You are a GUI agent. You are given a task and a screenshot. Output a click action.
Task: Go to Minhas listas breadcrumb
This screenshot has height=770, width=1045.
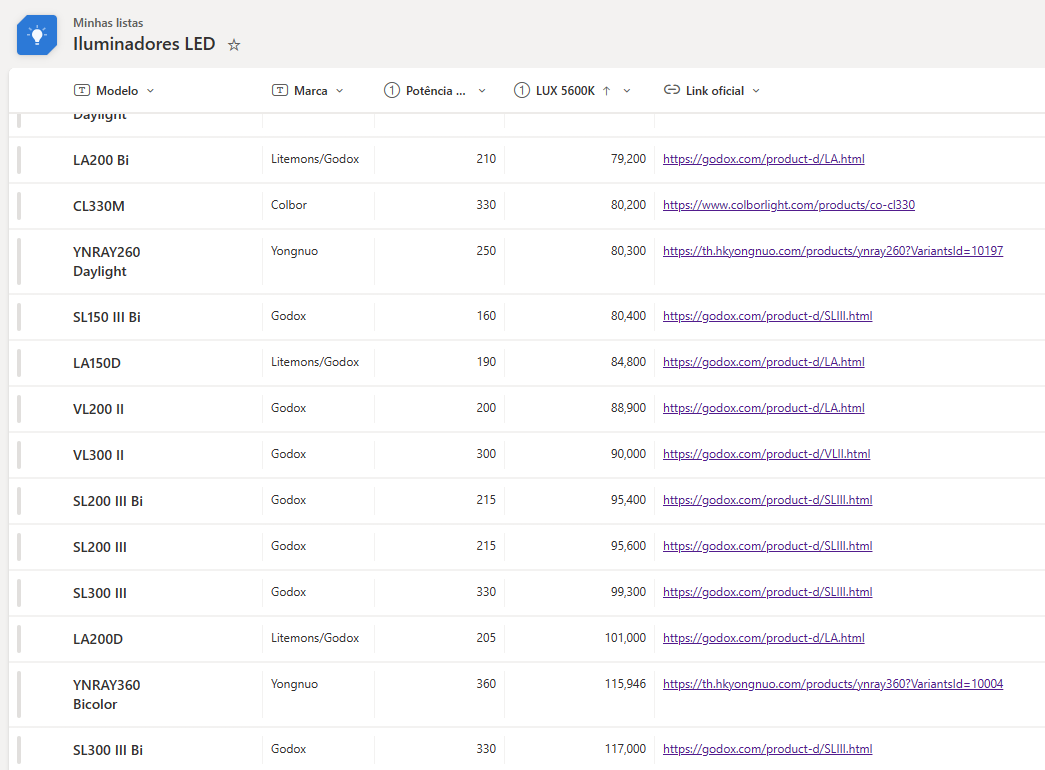coord(108,23)
